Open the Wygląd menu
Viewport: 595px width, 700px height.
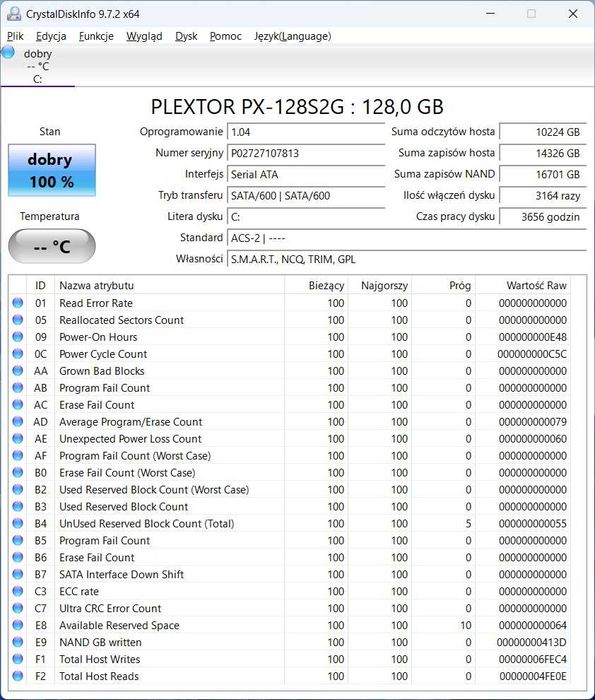144,36
